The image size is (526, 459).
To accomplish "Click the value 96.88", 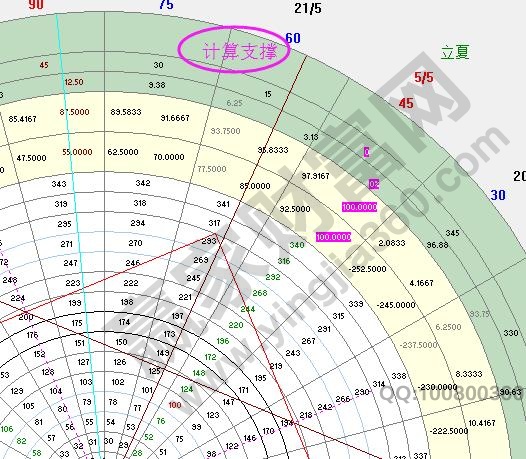I will 437,245.
